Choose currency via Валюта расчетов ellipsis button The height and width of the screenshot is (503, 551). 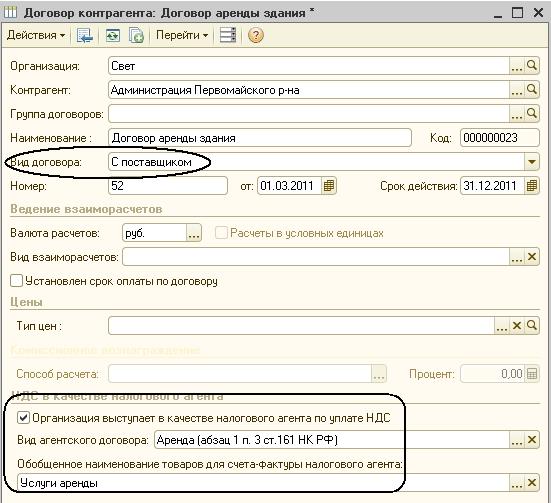(x=194, y=233)
